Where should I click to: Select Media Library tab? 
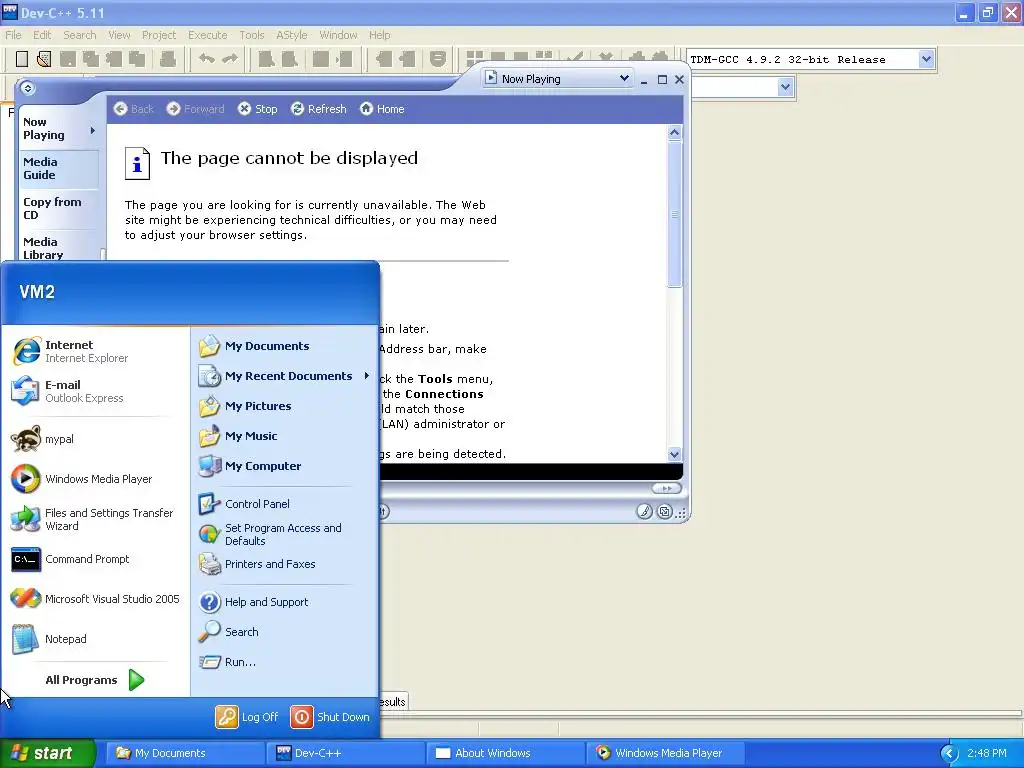[x=59, y=247]
